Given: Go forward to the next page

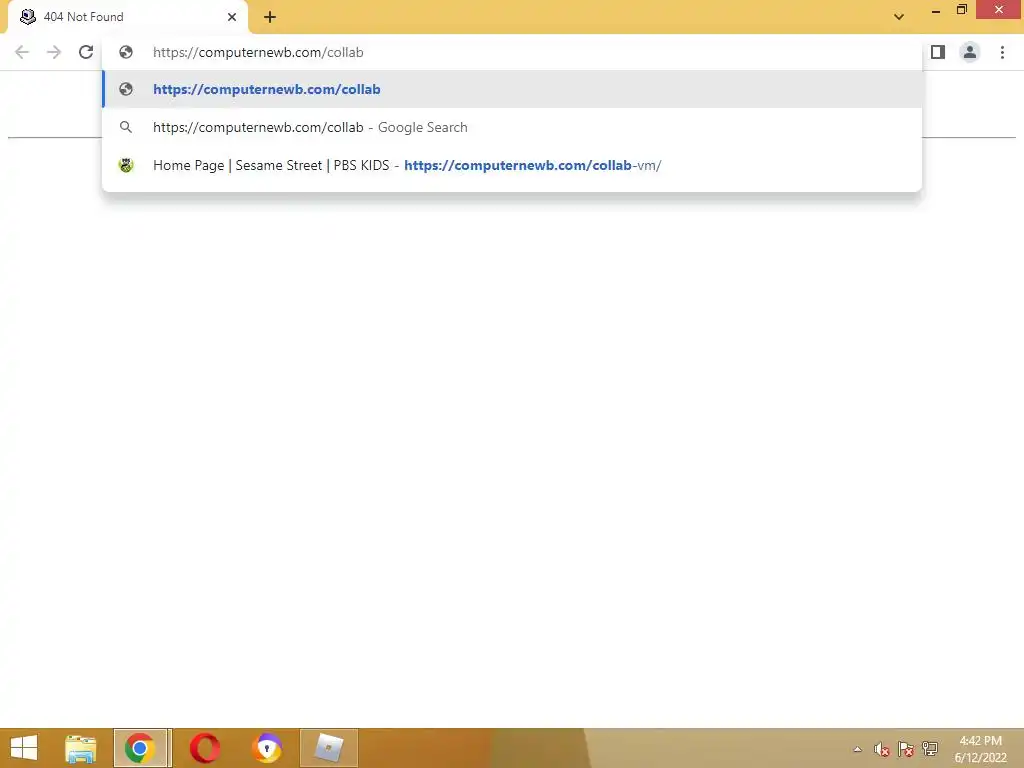Looking at the screenshot, I should coord(54,52).
